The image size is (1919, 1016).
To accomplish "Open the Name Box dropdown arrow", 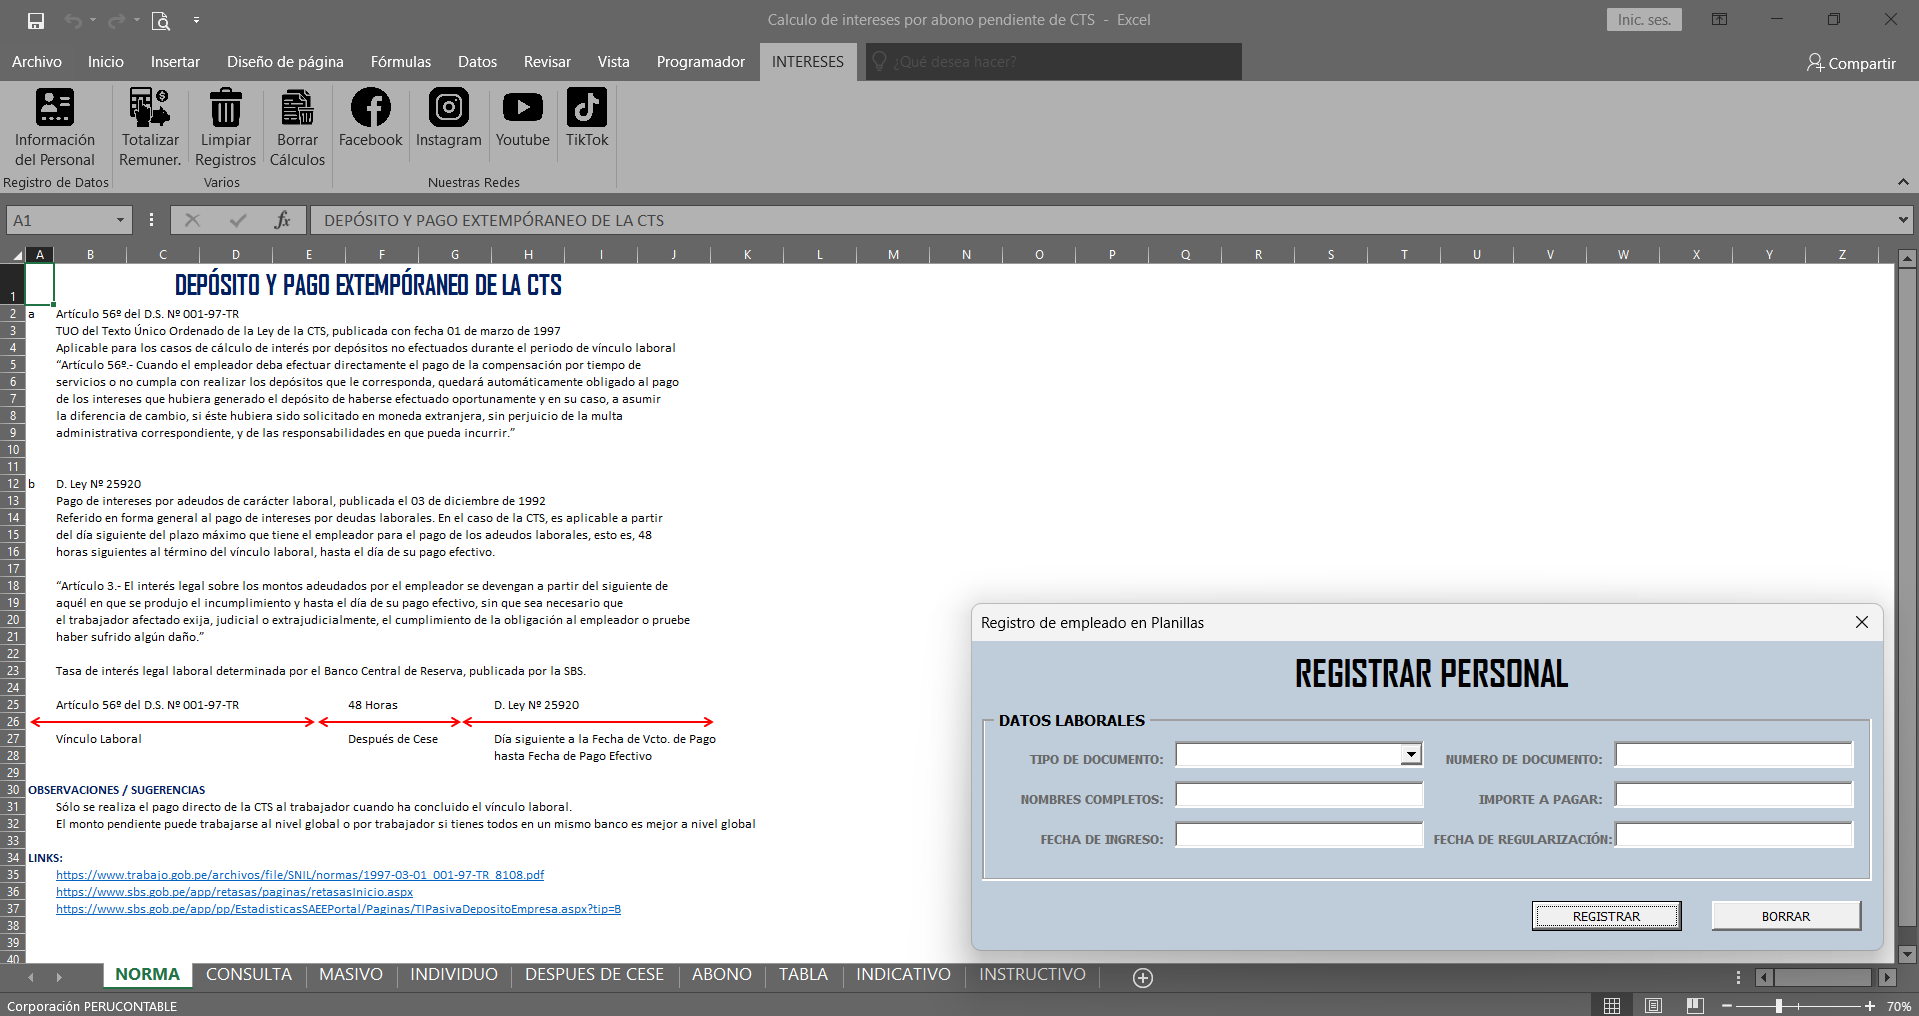I will point(120,220).
